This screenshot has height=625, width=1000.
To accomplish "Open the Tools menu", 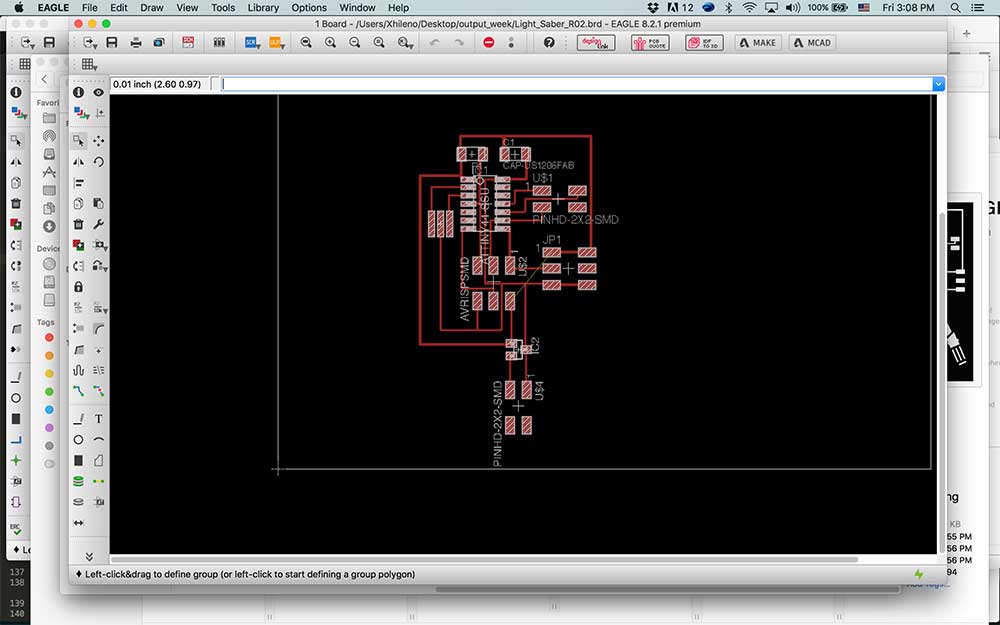I will (x=223, y=8).
